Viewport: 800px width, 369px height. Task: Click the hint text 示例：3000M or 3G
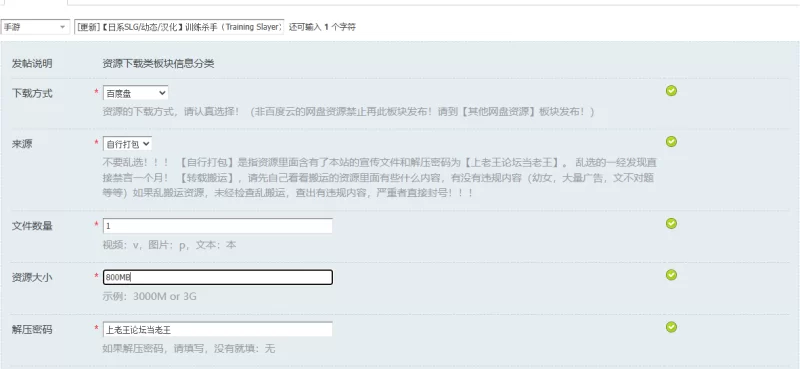149,296
